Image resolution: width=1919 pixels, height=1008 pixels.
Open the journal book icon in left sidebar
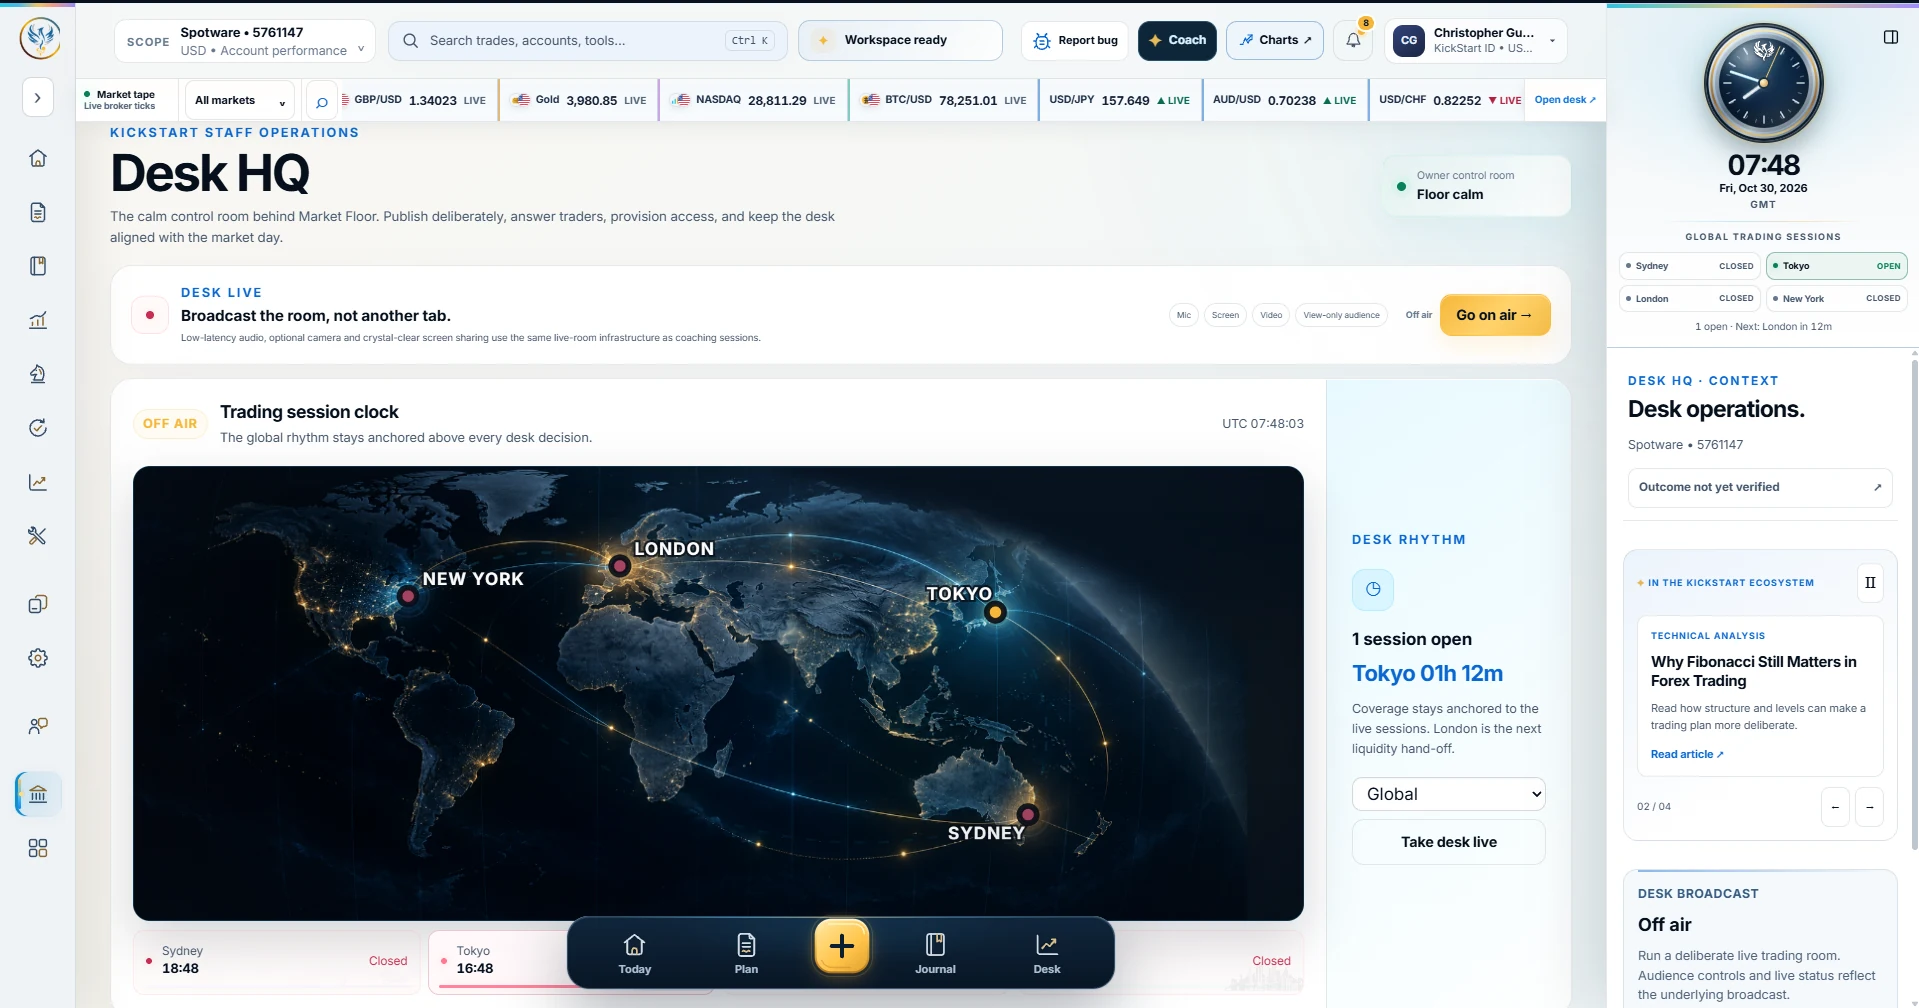[x=38, y=266]
